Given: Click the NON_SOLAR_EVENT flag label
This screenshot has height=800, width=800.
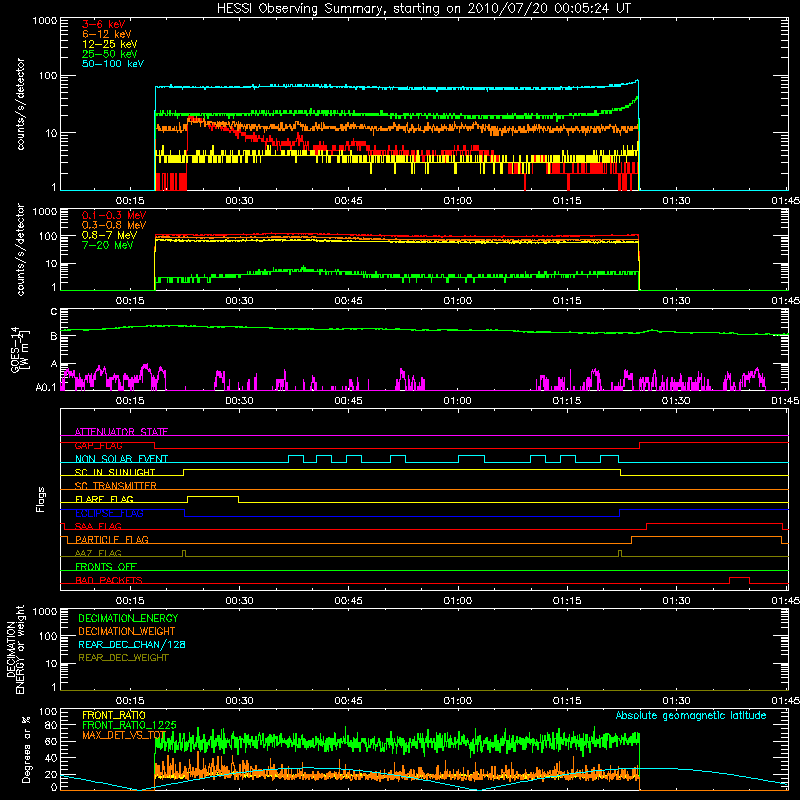Looking at the screenshot, I should pos(121,459).
